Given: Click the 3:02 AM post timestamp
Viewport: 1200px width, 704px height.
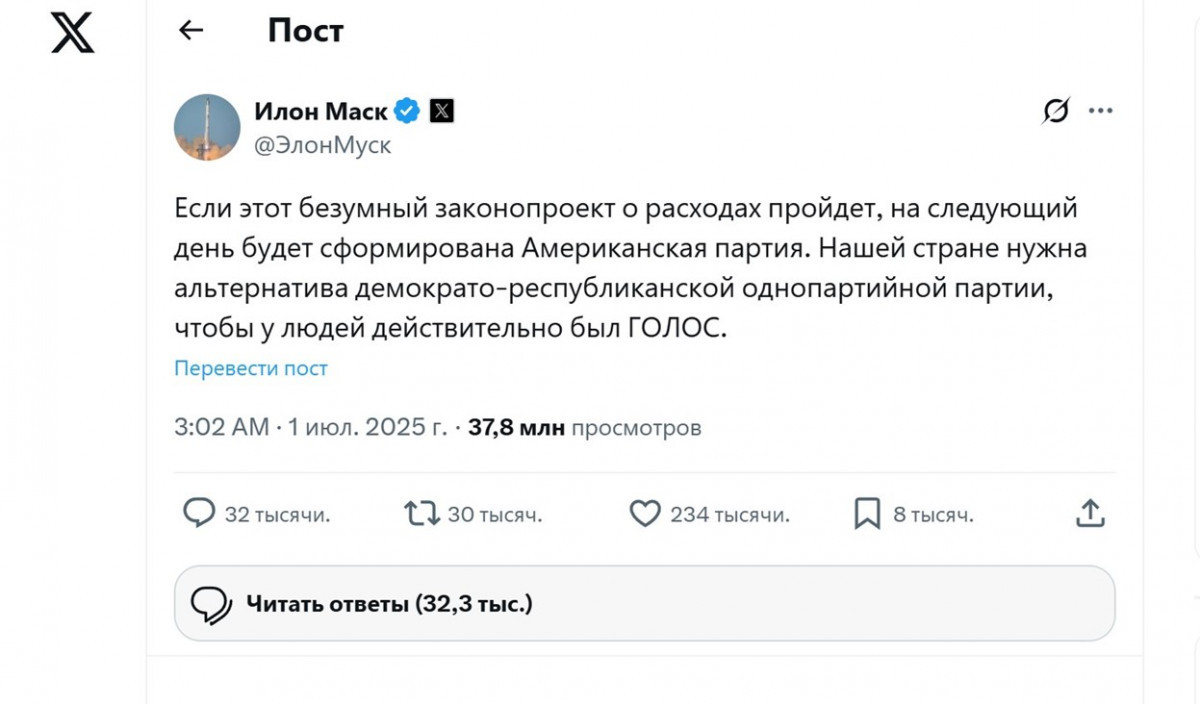Looking at the screenshot, I should pyautogui.click(x=221, y=428).
